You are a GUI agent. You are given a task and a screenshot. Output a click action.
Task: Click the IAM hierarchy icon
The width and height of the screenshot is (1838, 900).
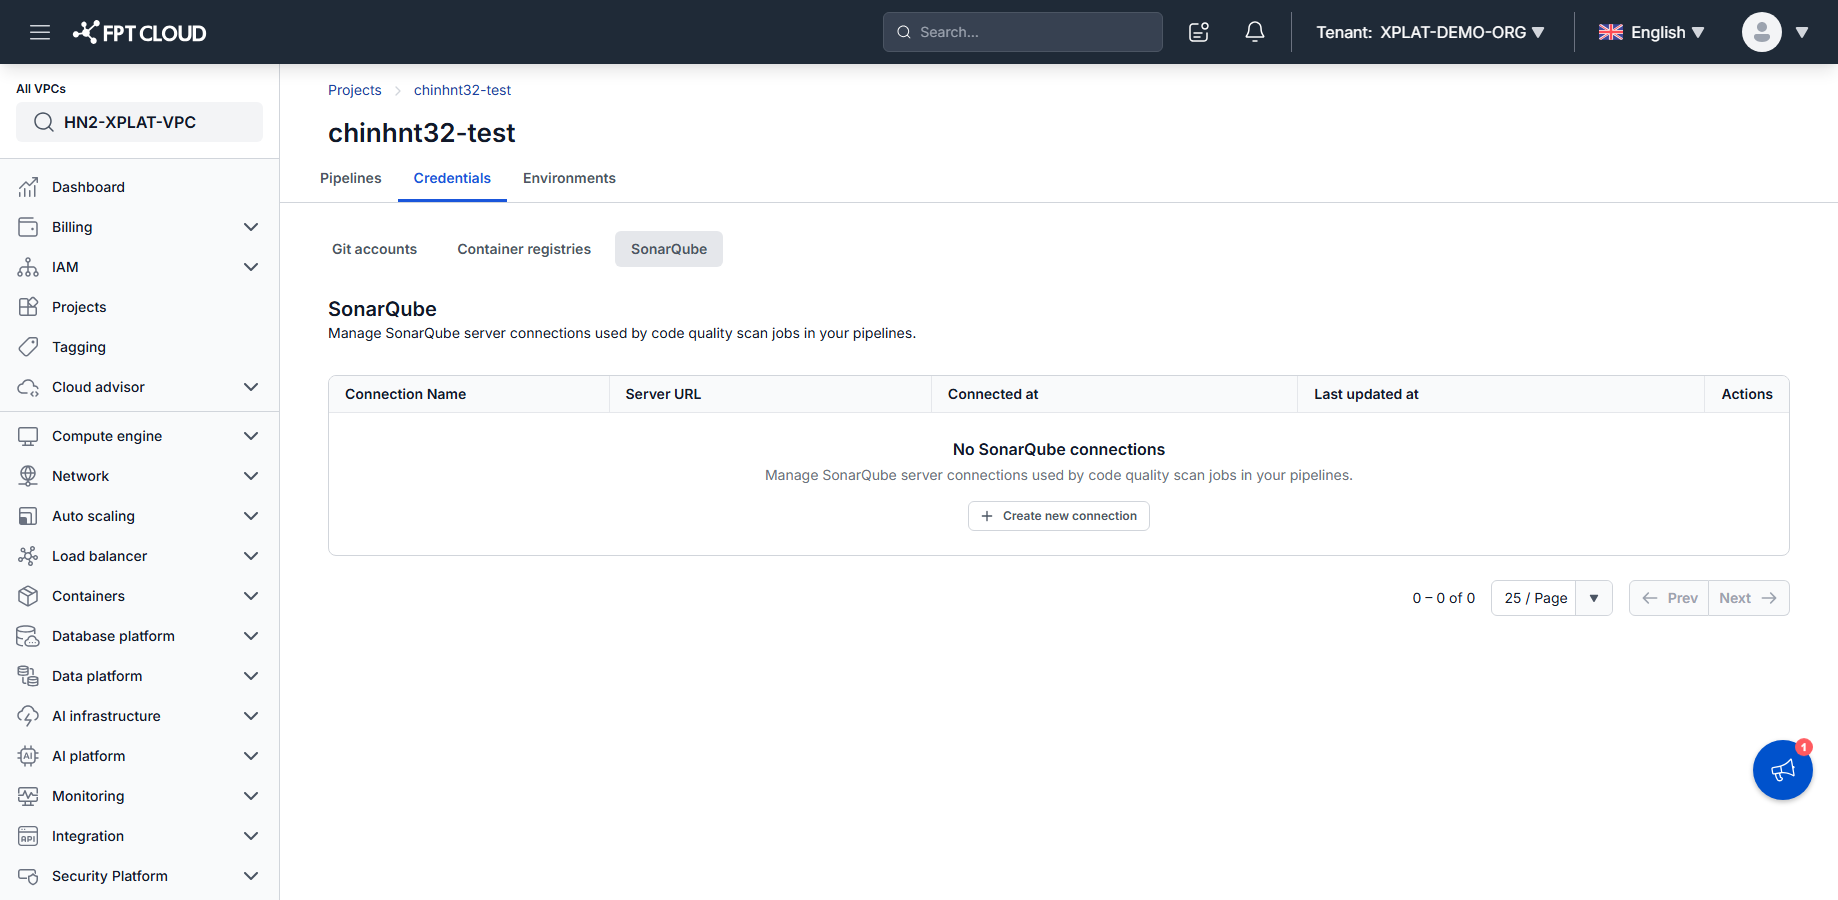[28, 267]
